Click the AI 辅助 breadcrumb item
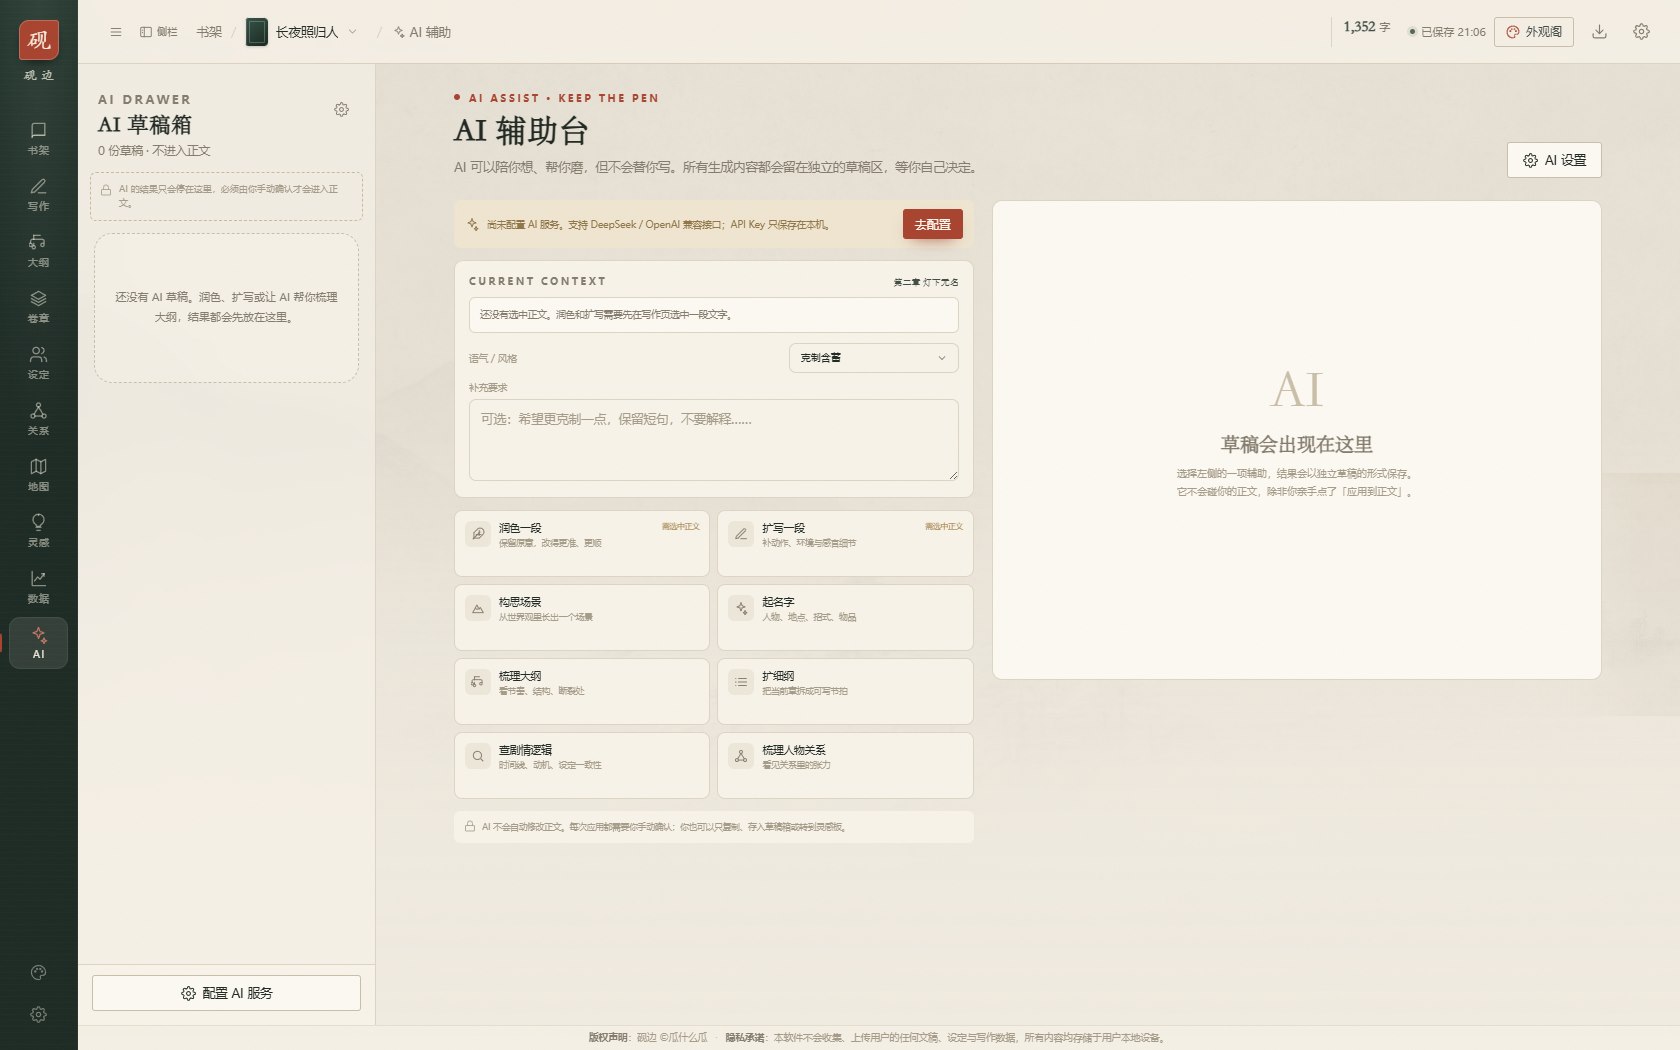Screen dimensions: 1680x1050 click(423, 32)
